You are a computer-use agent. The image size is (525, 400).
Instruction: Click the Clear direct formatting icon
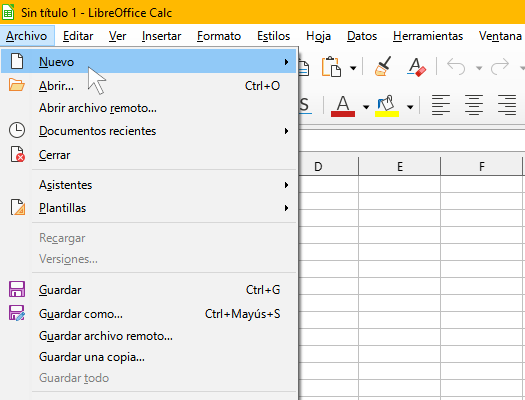click(417, 67)
